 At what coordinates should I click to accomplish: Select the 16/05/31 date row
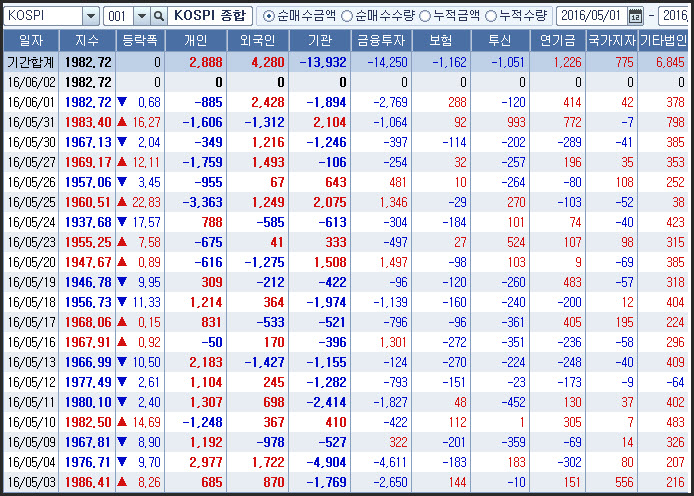coord(346,122)
